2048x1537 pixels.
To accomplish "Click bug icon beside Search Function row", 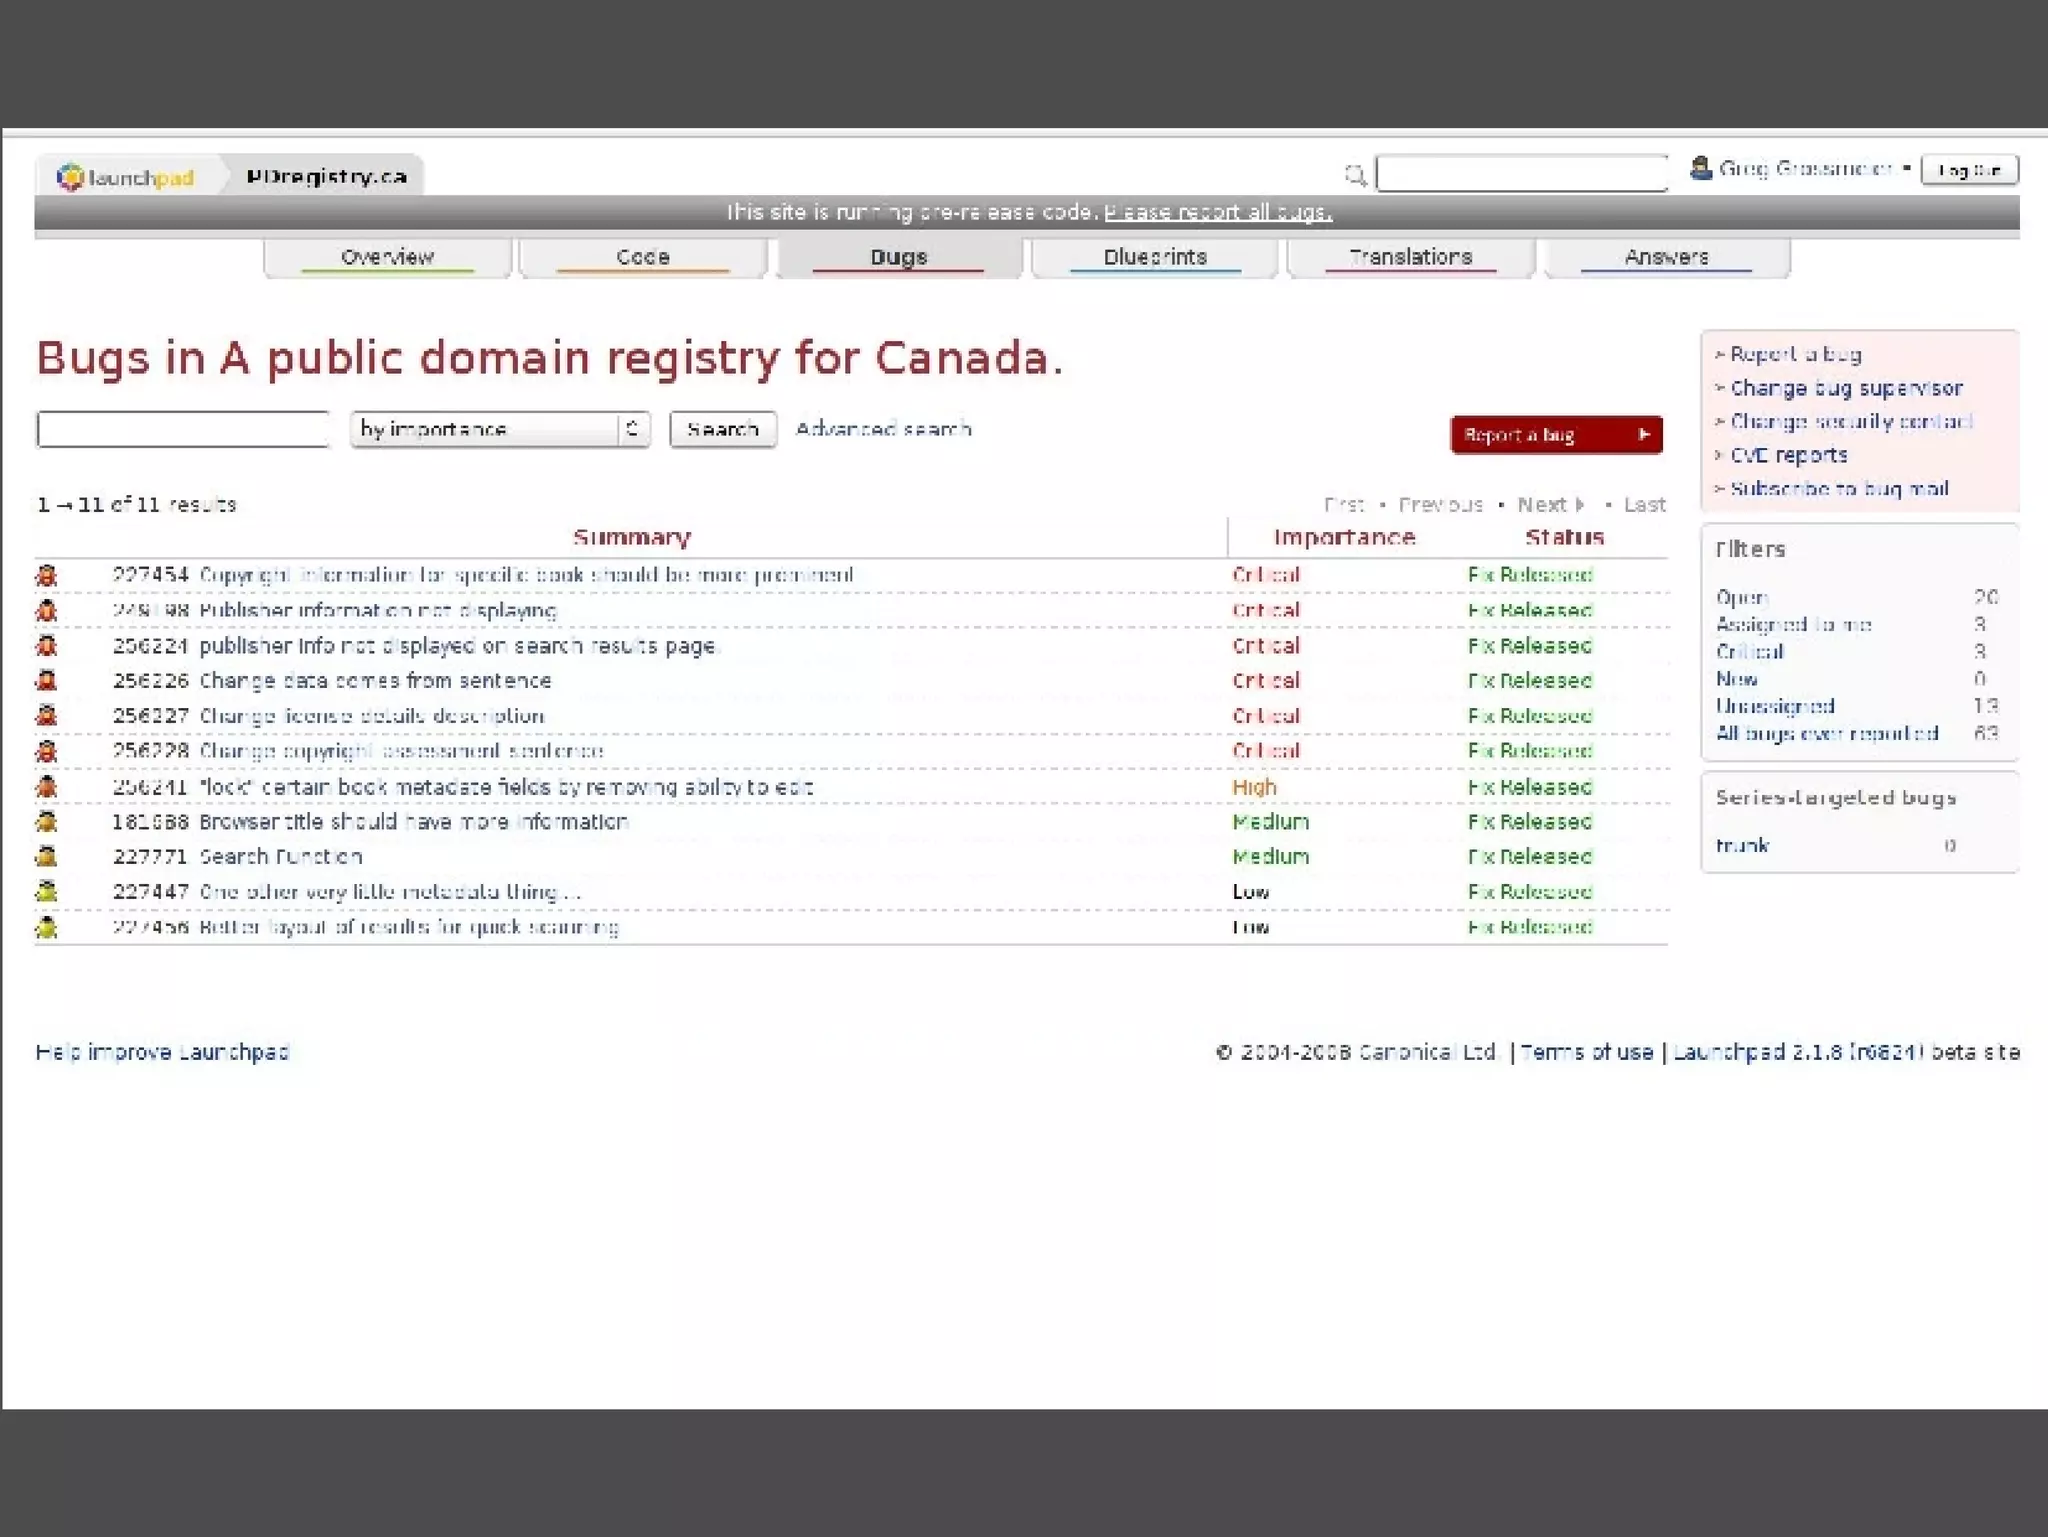I will pyautogui.click(x=47, y=857).
